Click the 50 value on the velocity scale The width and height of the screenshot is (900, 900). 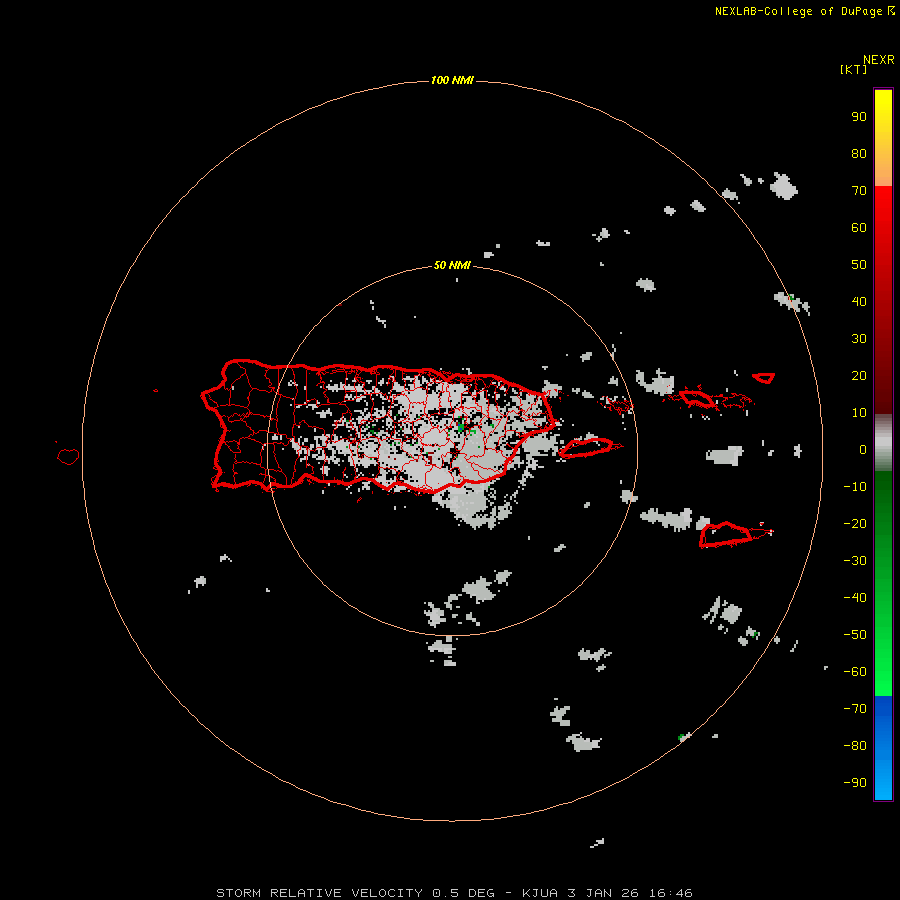(859, 265)
